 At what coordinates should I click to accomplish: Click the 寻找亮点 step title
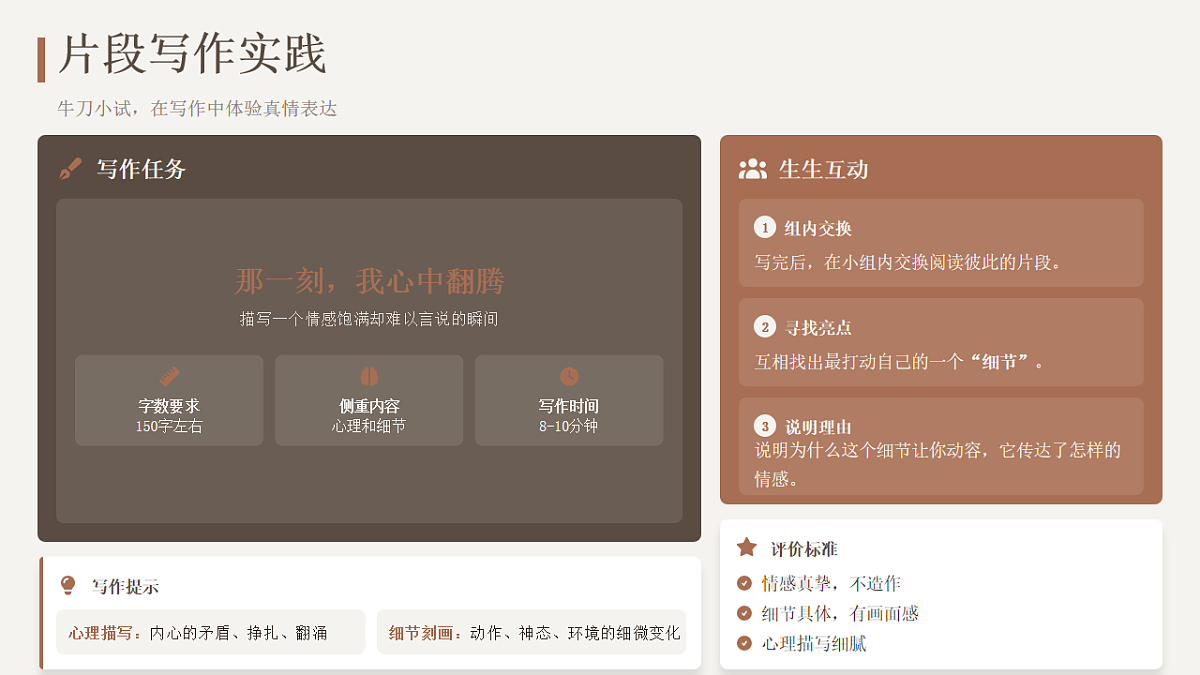click(x=818, y=327)
